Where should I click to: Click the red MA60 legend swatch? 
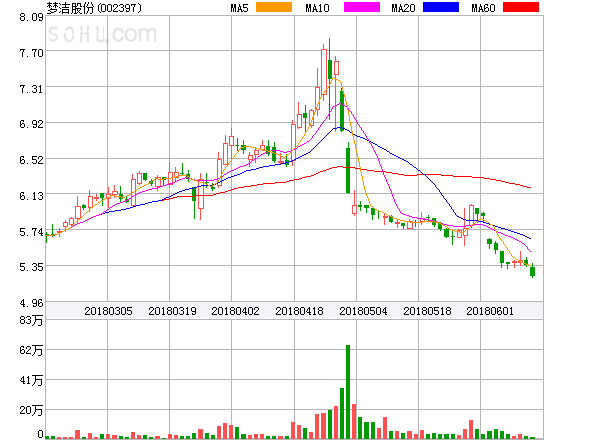pos(521,7)
